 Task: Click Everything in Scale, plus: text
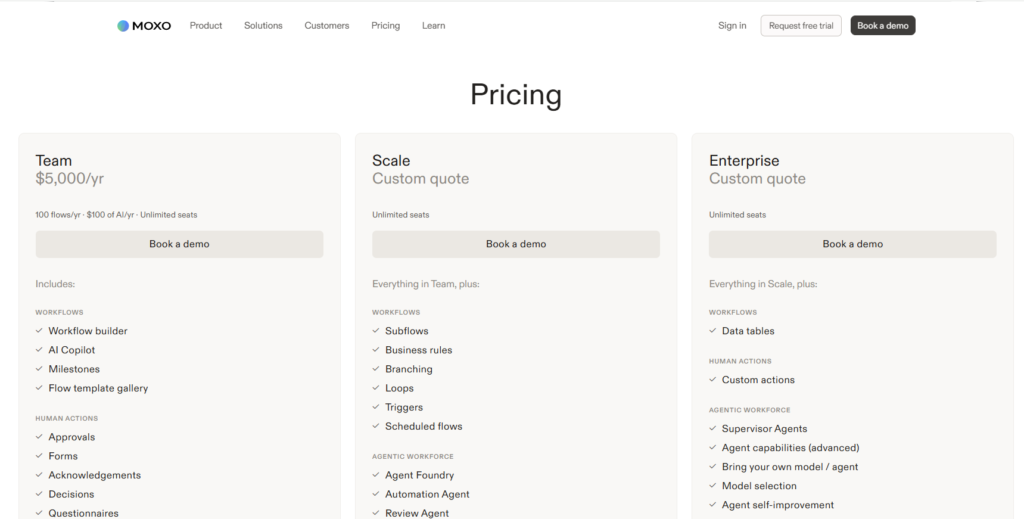point(763,284)
